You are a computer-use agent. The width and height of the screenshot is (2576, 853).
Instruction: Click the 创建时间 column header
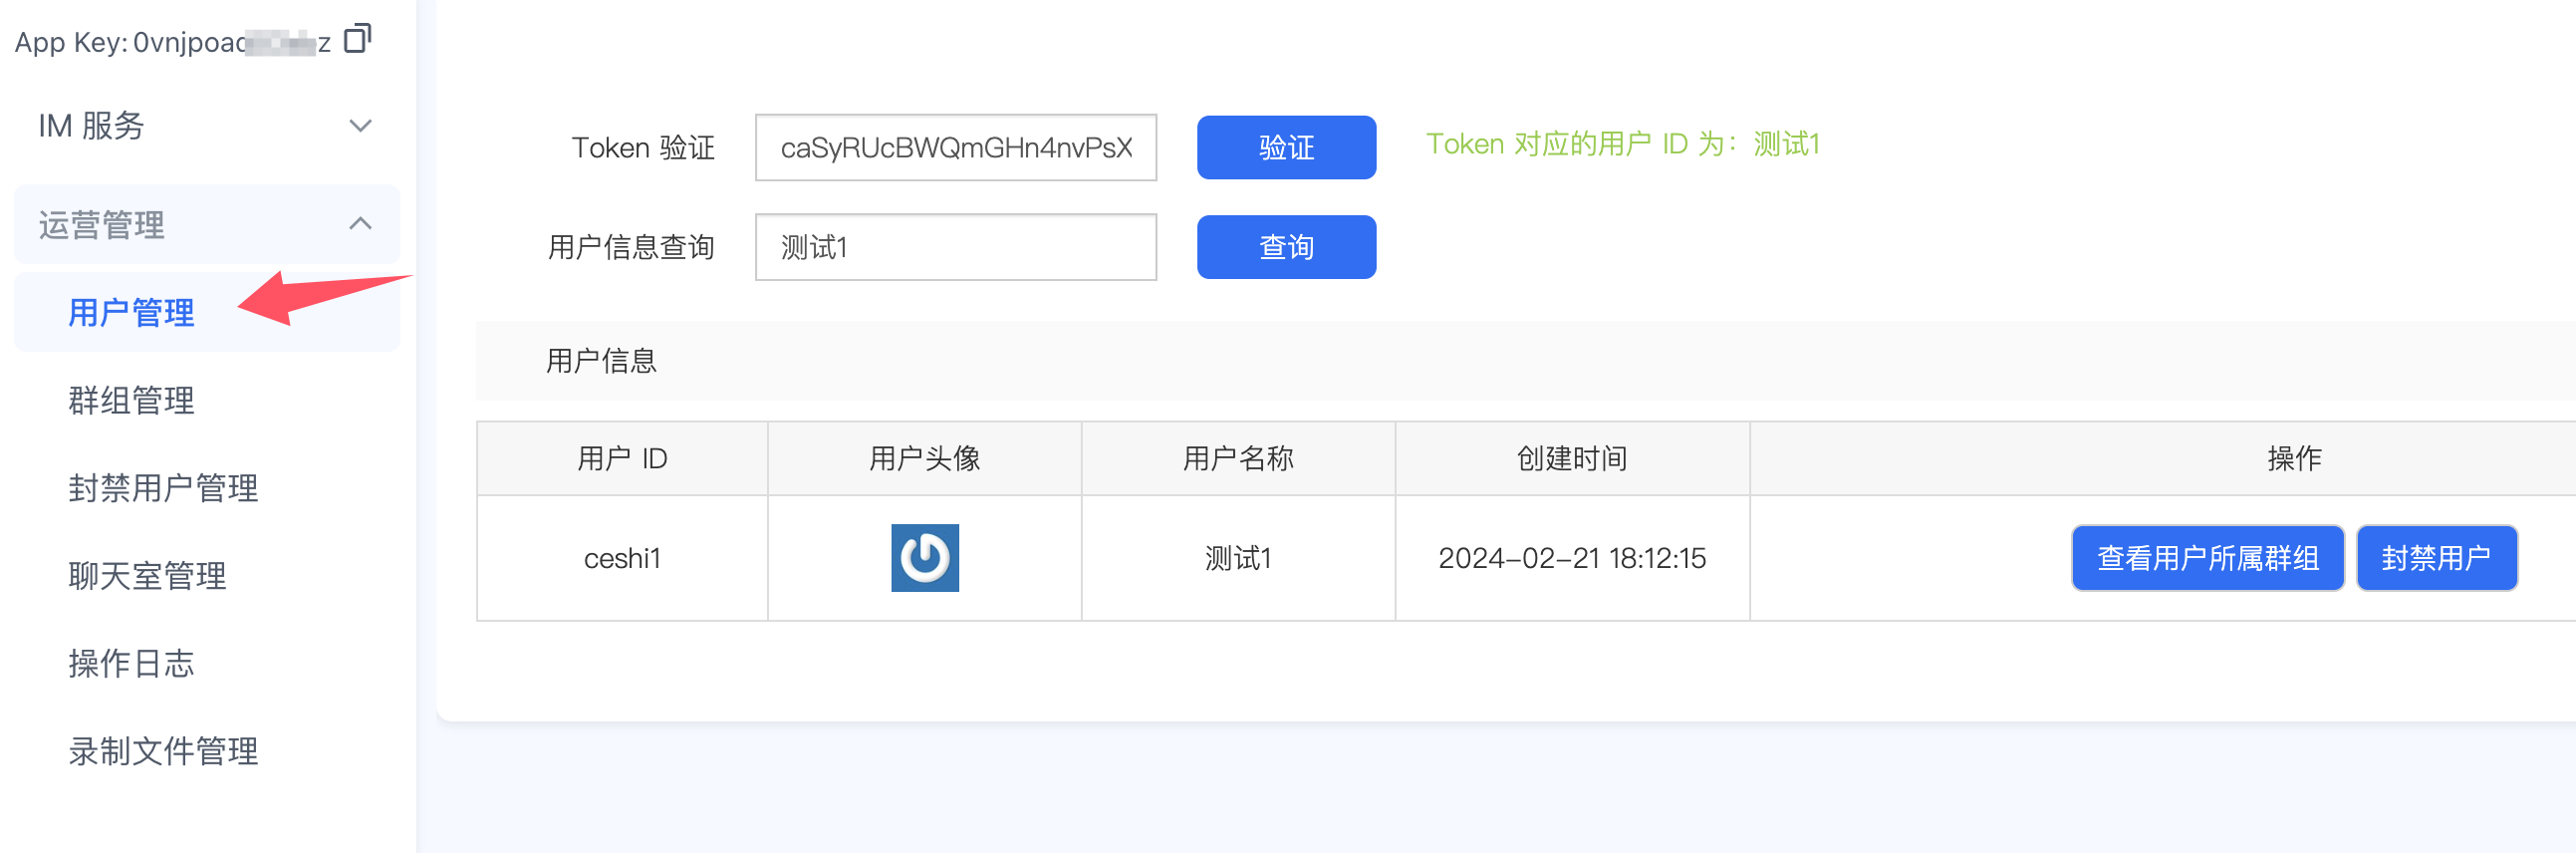tap(1571, 459)
